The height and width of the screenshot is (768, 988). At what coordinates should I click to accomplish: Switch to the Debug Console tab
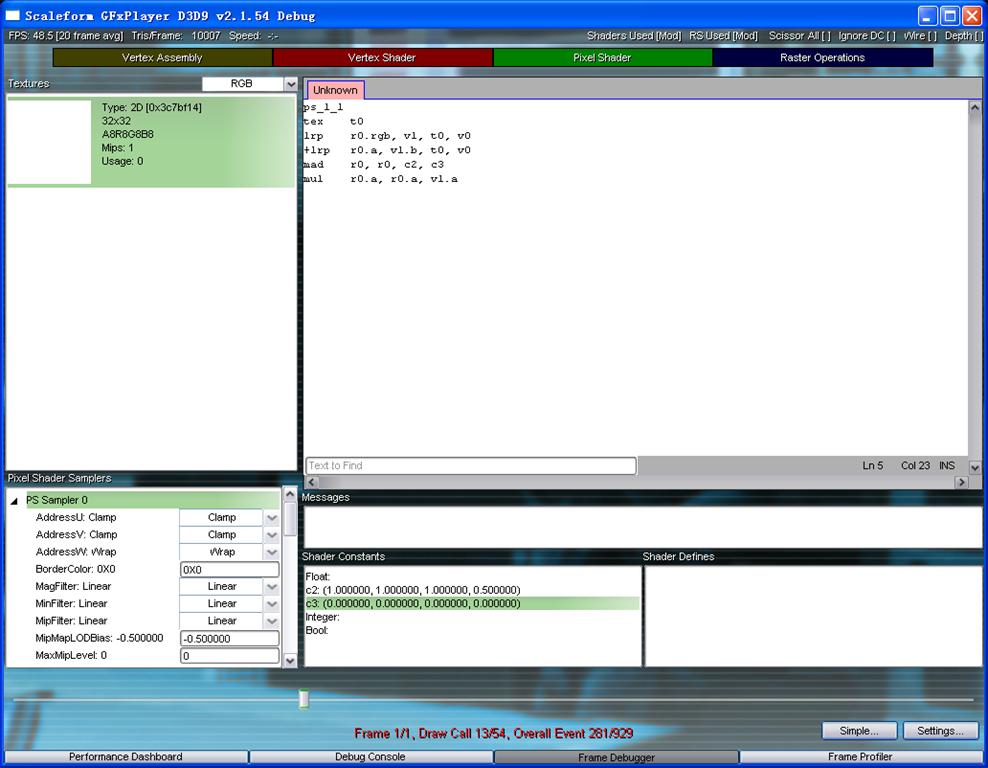pyautogui.click(x=370, y=757)
